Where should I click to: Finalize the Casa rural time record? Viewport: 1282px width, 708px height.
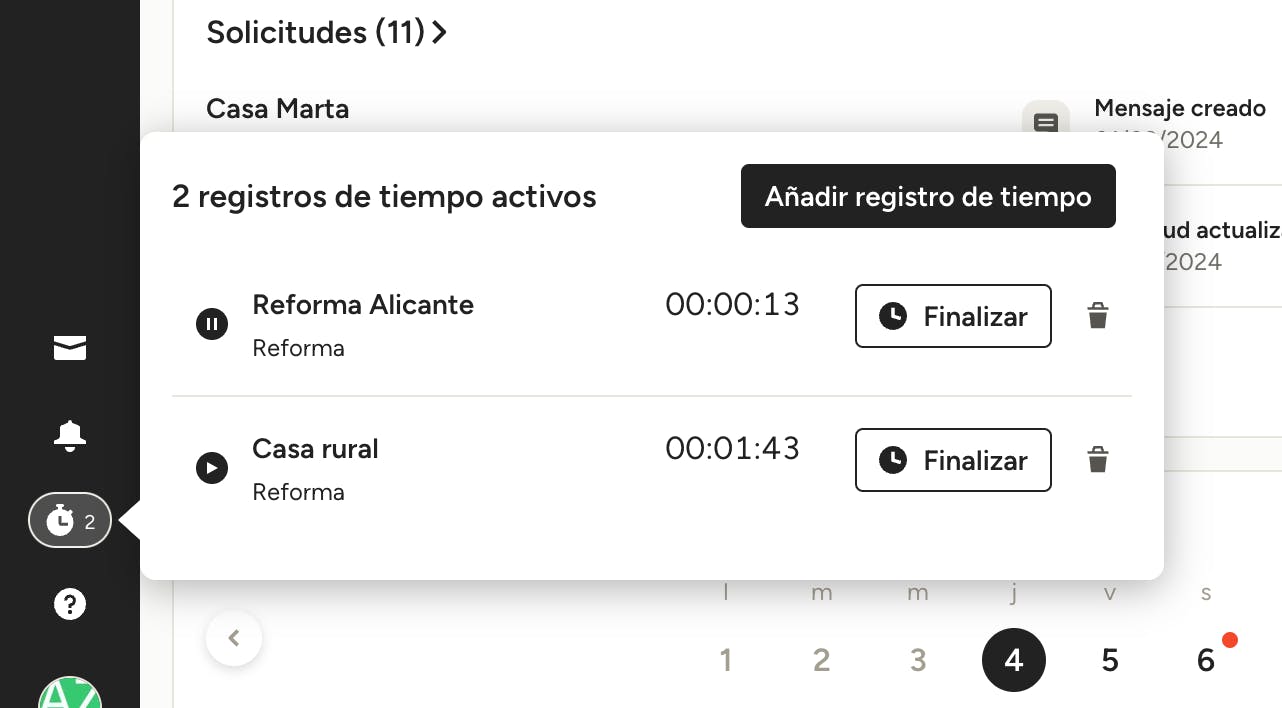pos(953,460)
